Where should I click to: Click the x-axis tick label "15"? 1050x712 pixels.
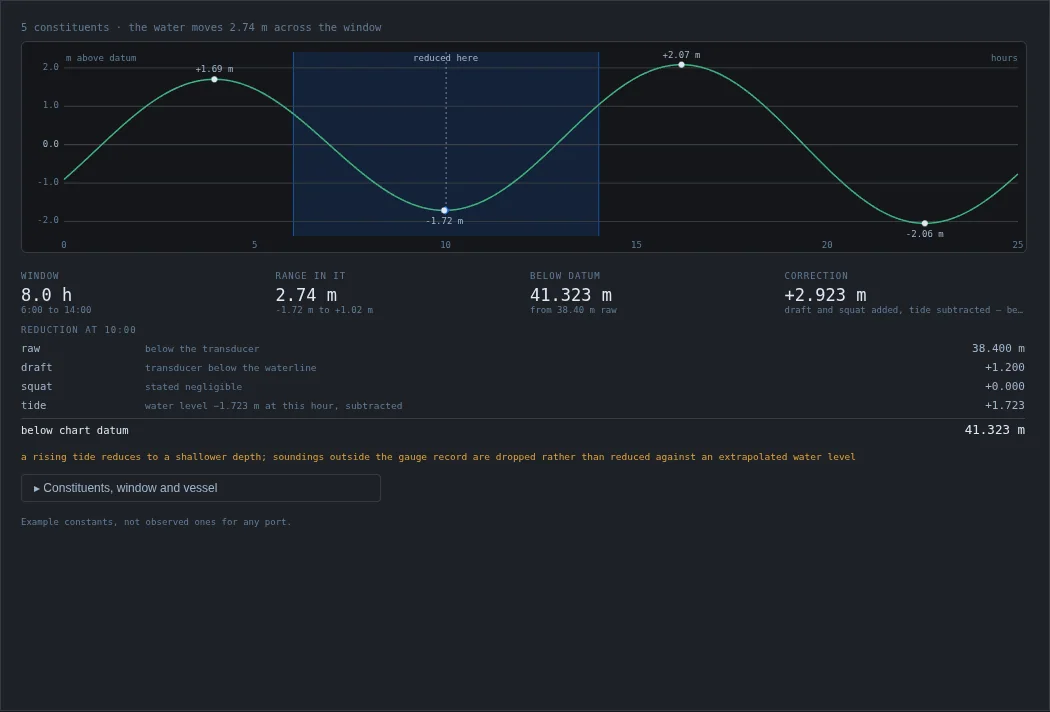[x=636, y=245]
